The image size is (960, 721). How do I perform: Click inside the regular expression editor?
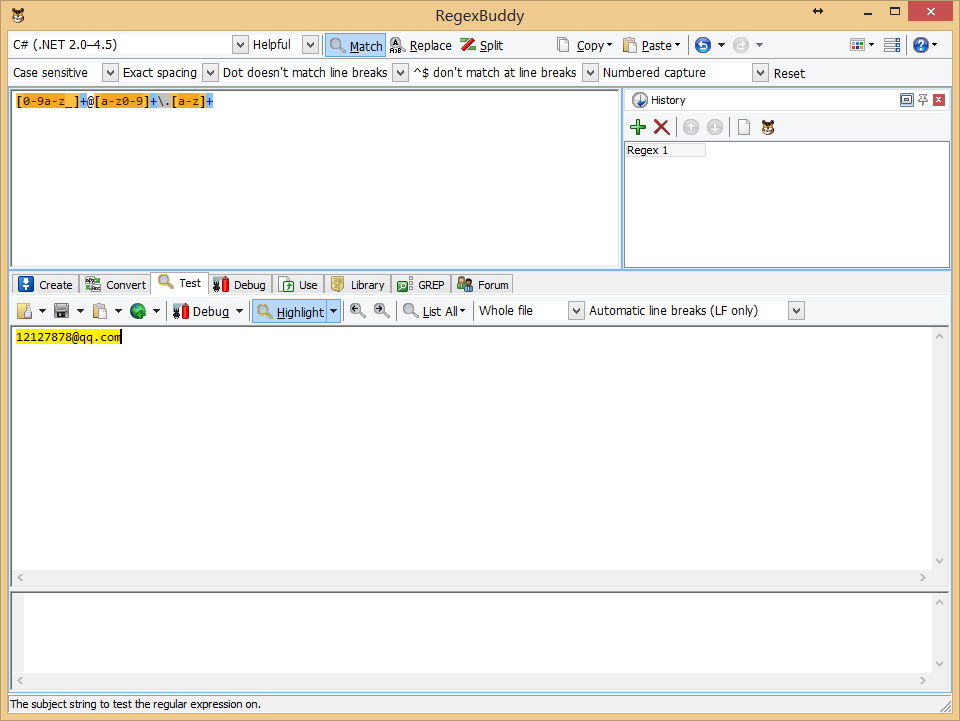(x=315, y=179)
